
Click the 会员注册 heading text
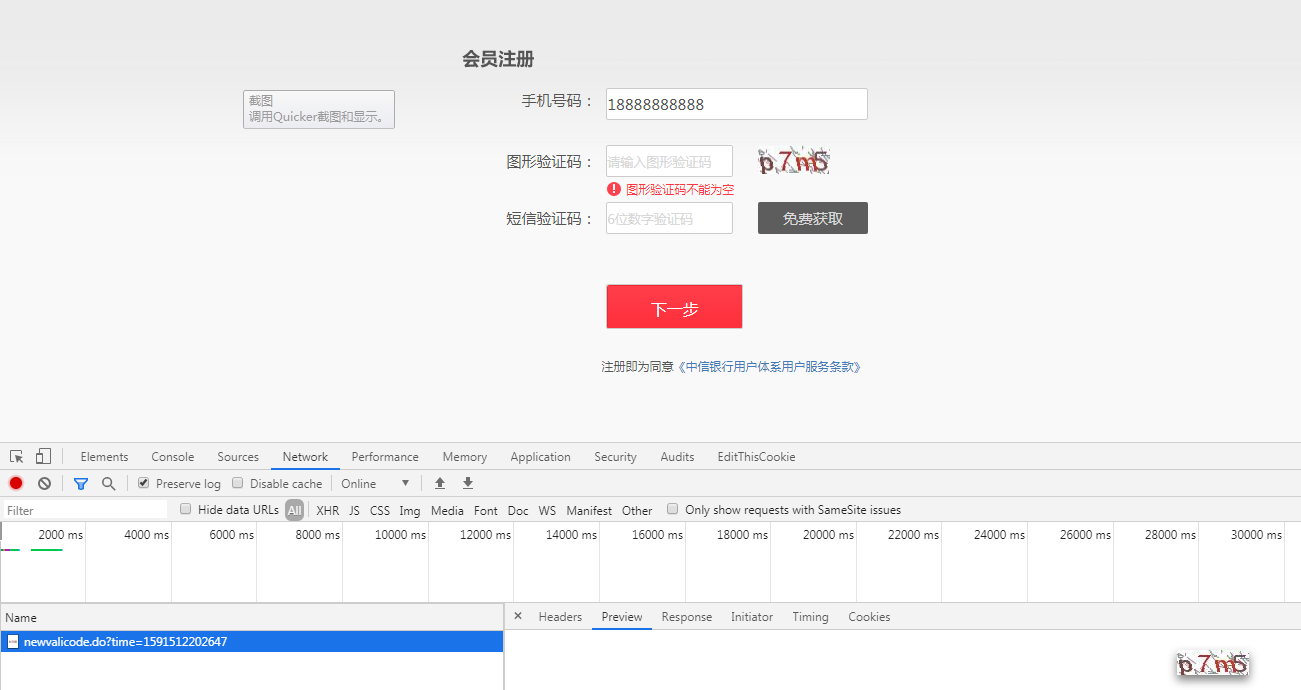tap(498, 59)
